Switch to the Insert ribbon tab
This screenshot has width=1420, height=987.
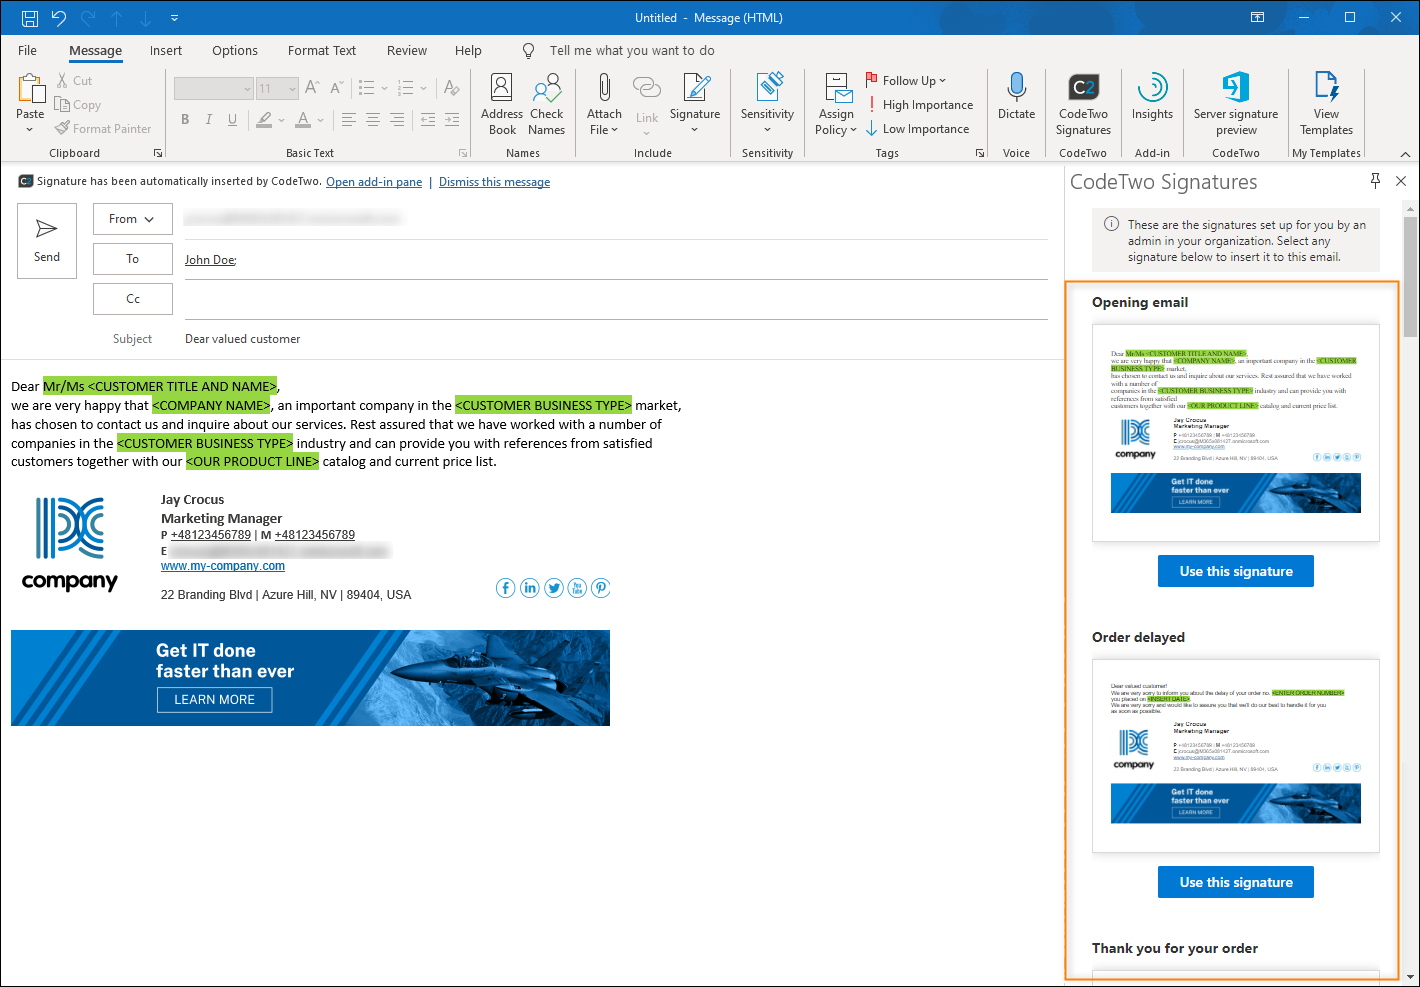pos(166,51)
